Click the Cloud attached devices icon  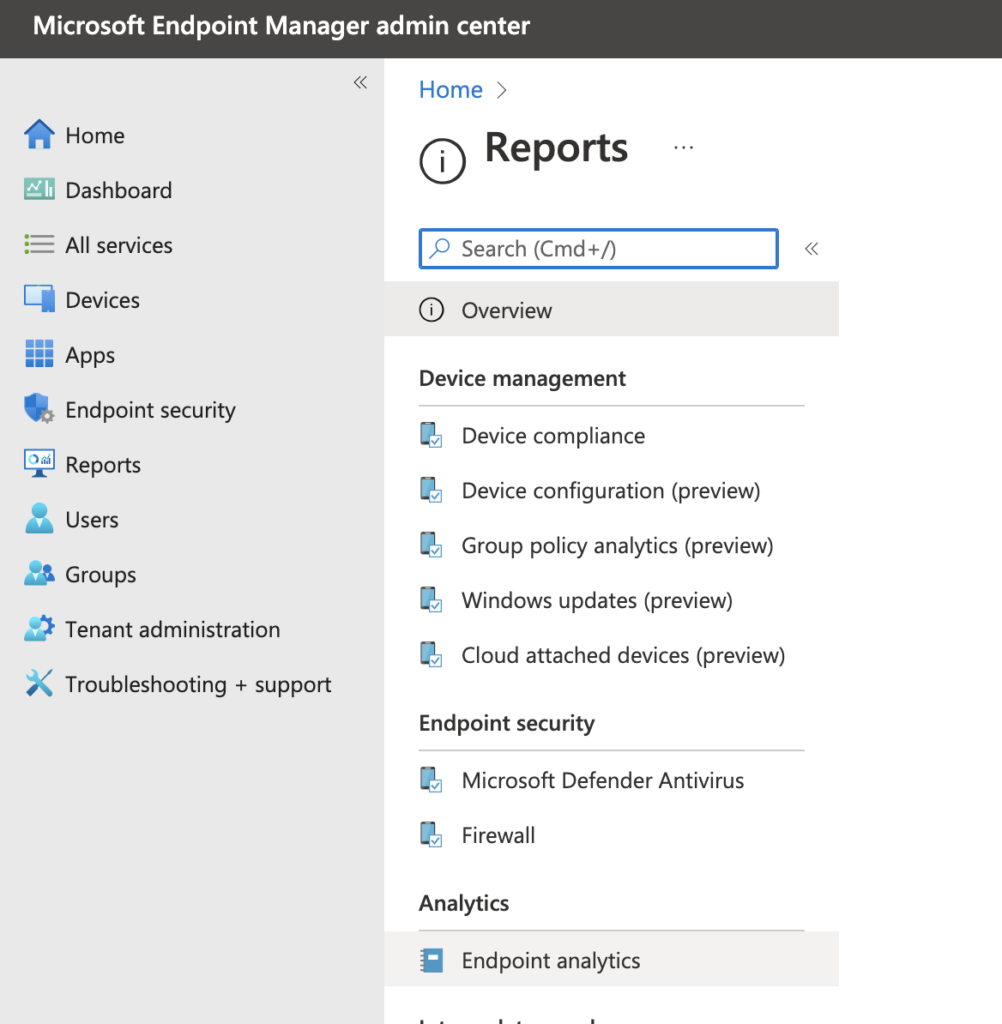tap(431, 654)
